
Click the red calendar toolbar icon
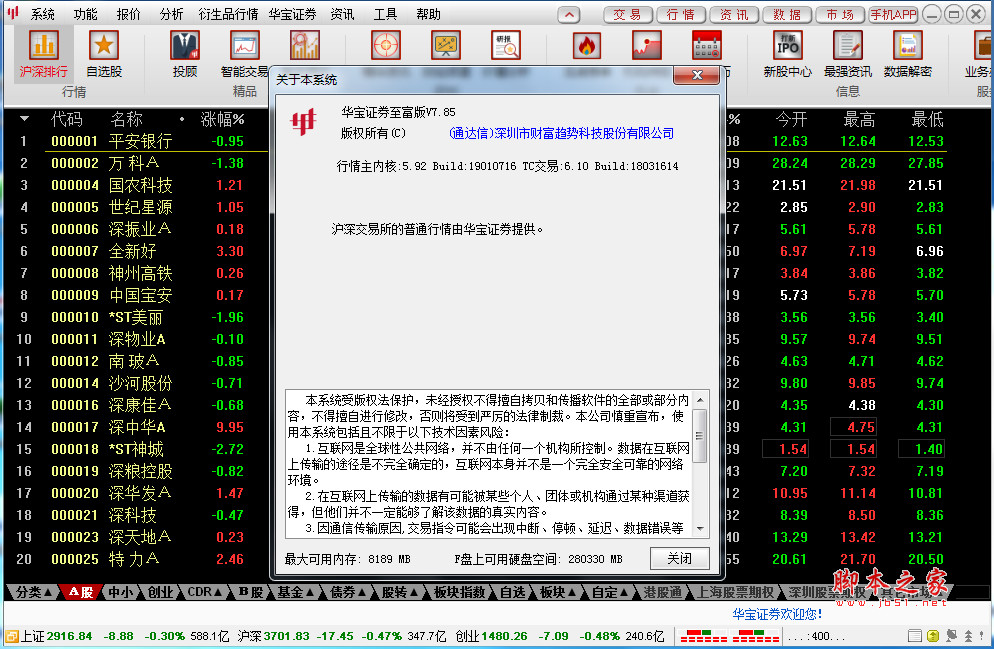point(707,46)
